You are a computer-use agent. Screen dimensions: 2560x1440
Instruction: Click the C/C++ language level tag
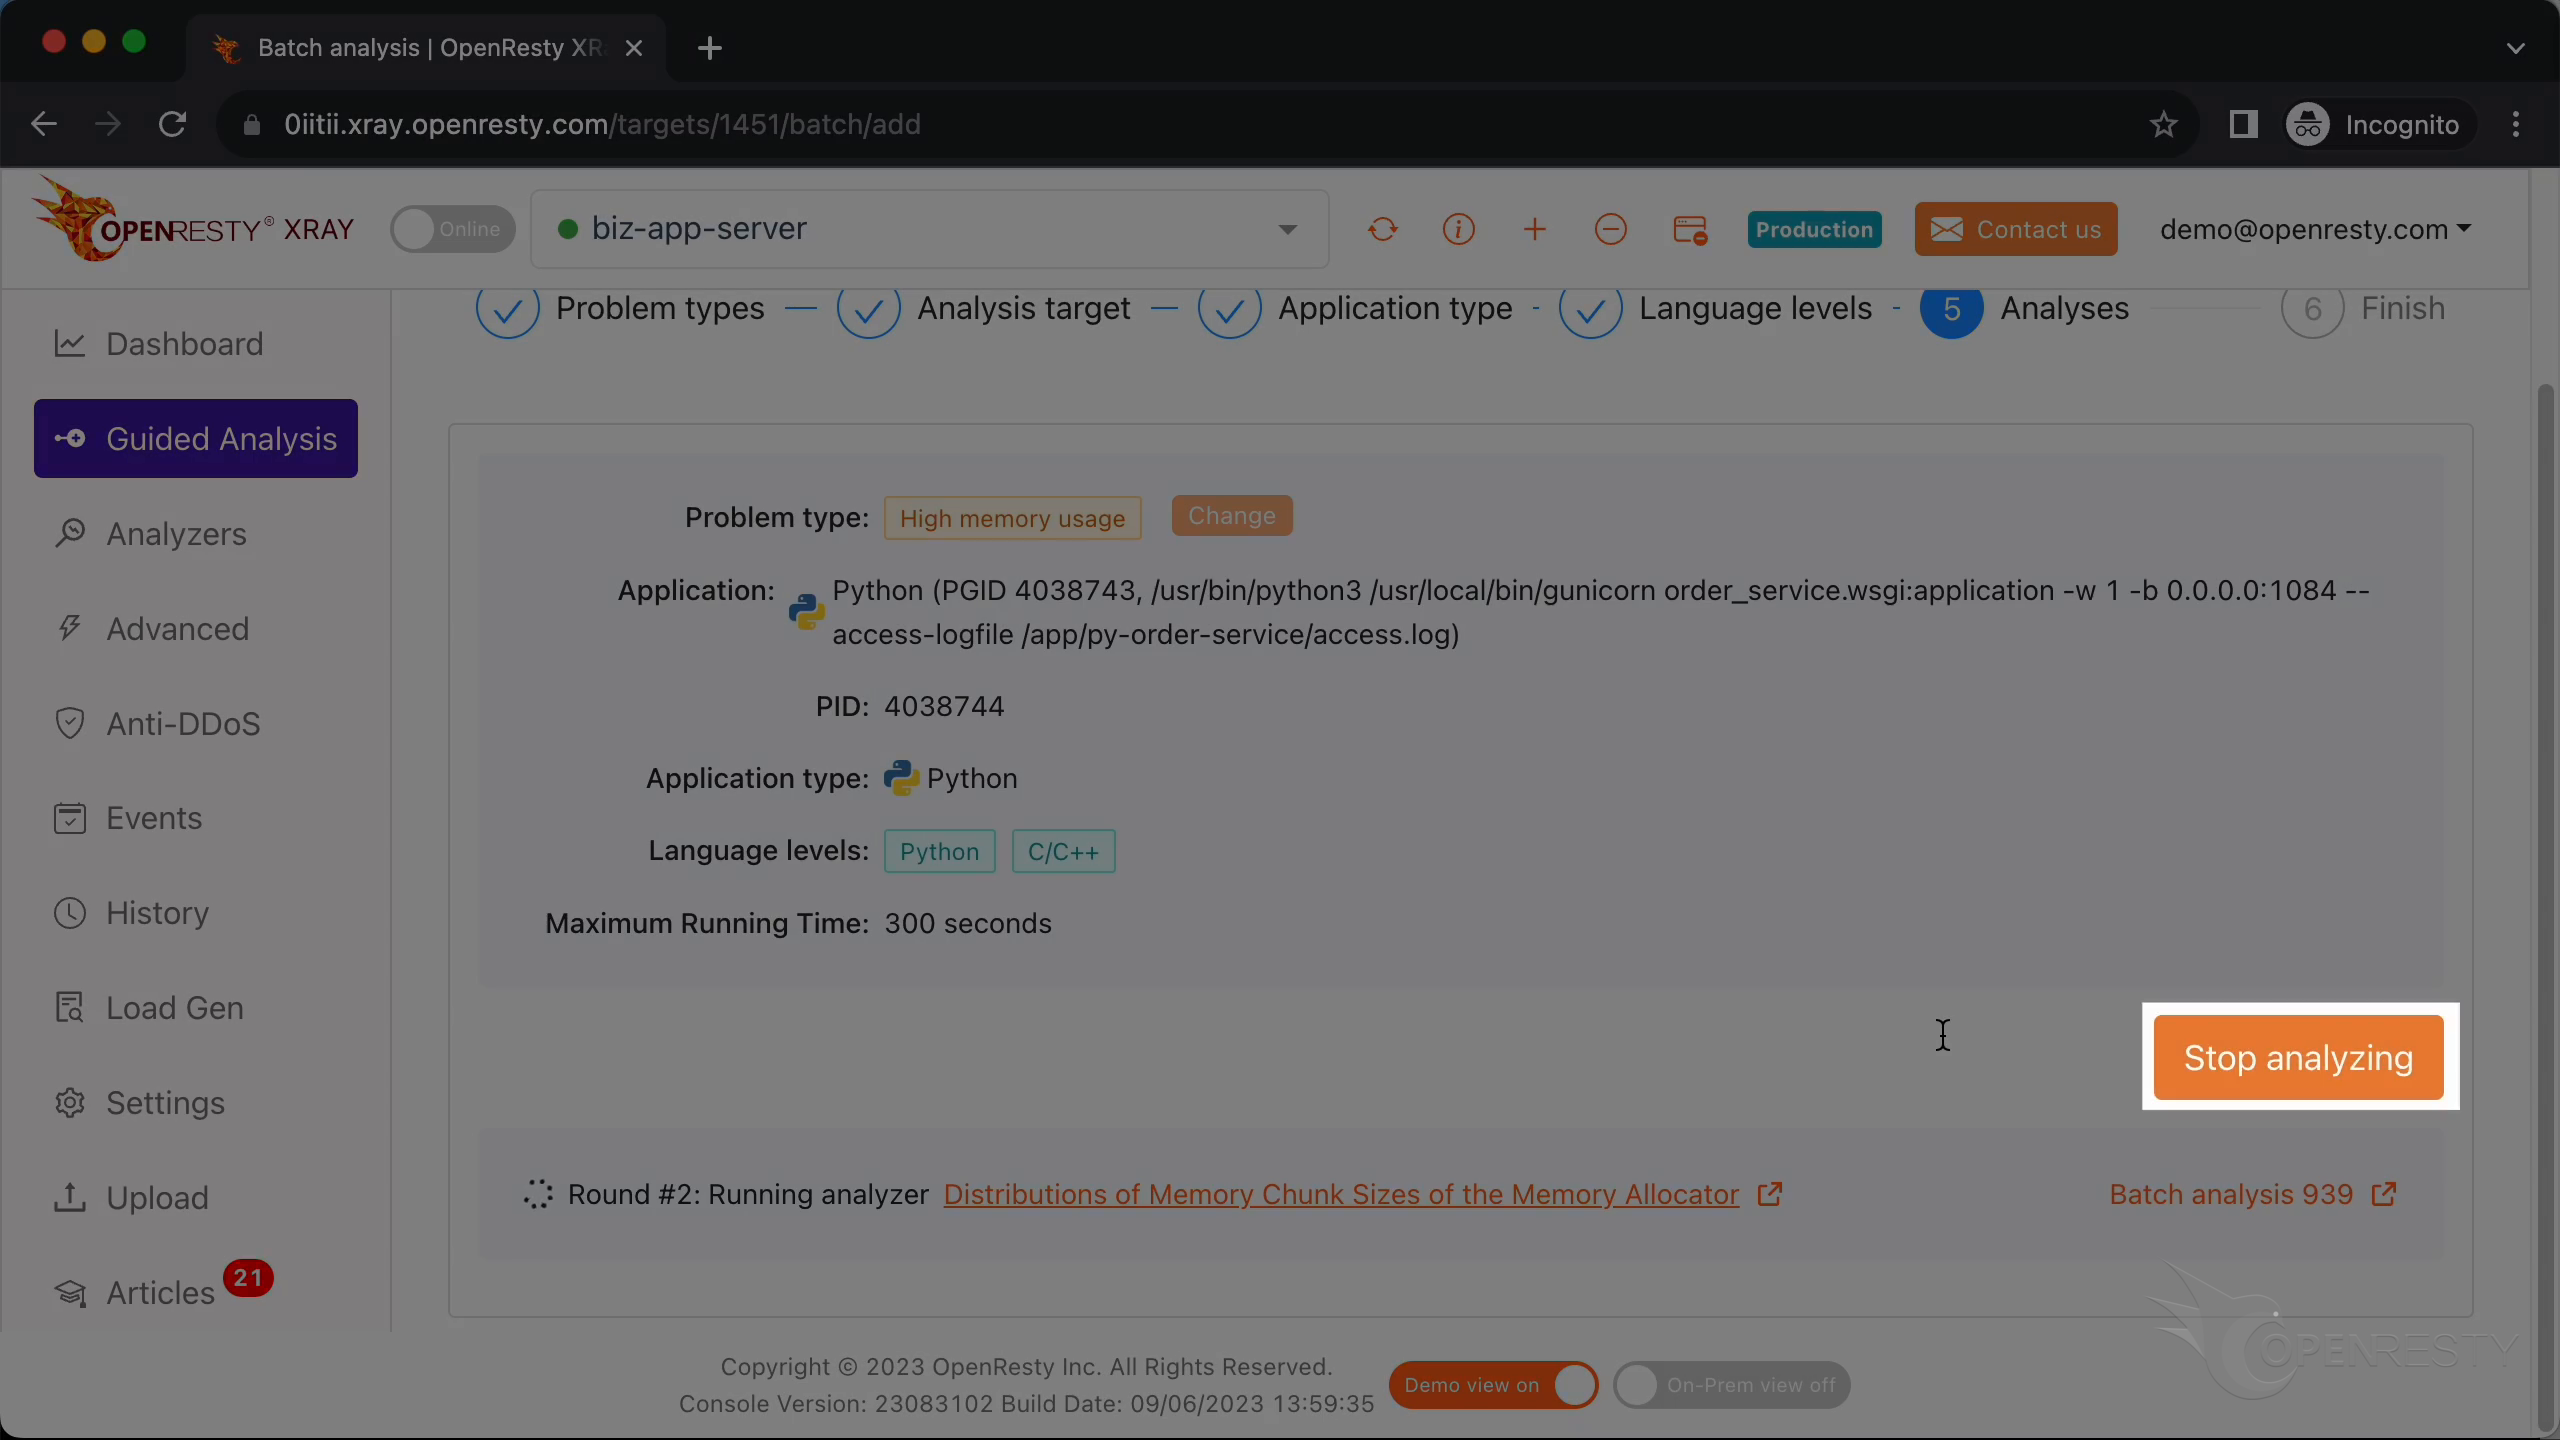pos(1063,851)
